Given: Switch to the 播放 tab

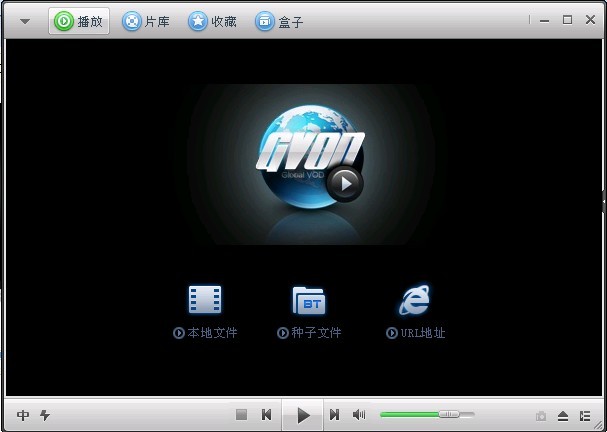Looking at the screenshot, I should tap(79, 21).
